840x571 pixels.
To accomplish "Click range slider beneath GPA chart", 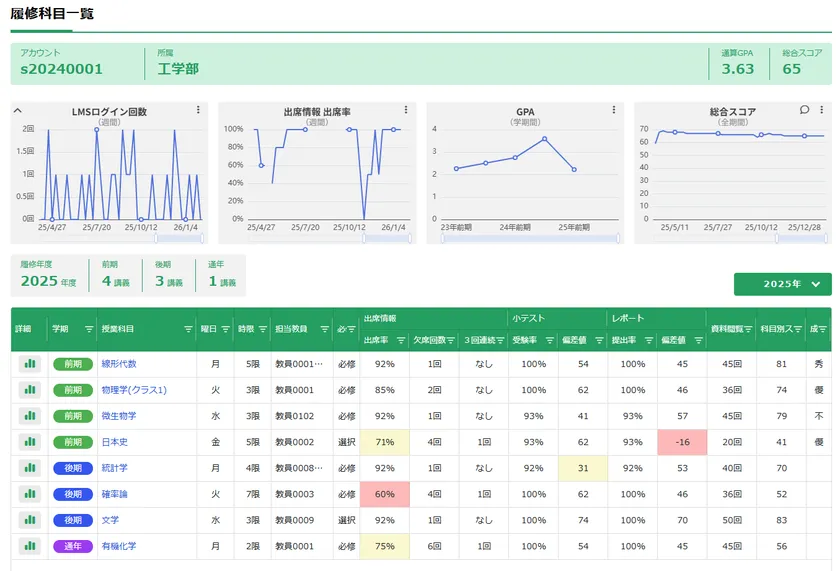I will 531,239.
